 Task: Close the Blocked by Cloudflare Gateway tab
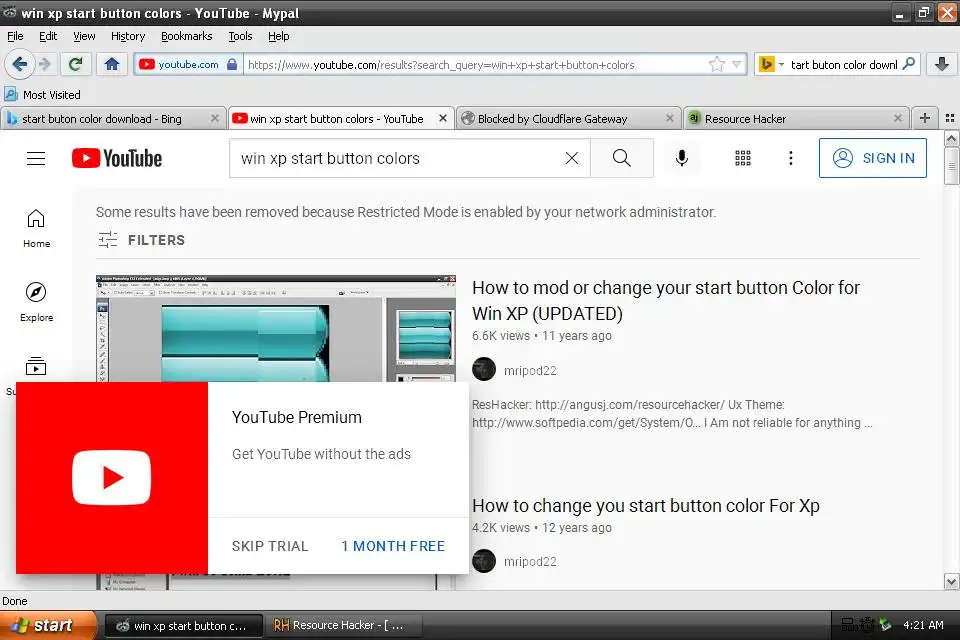(670, 118)
